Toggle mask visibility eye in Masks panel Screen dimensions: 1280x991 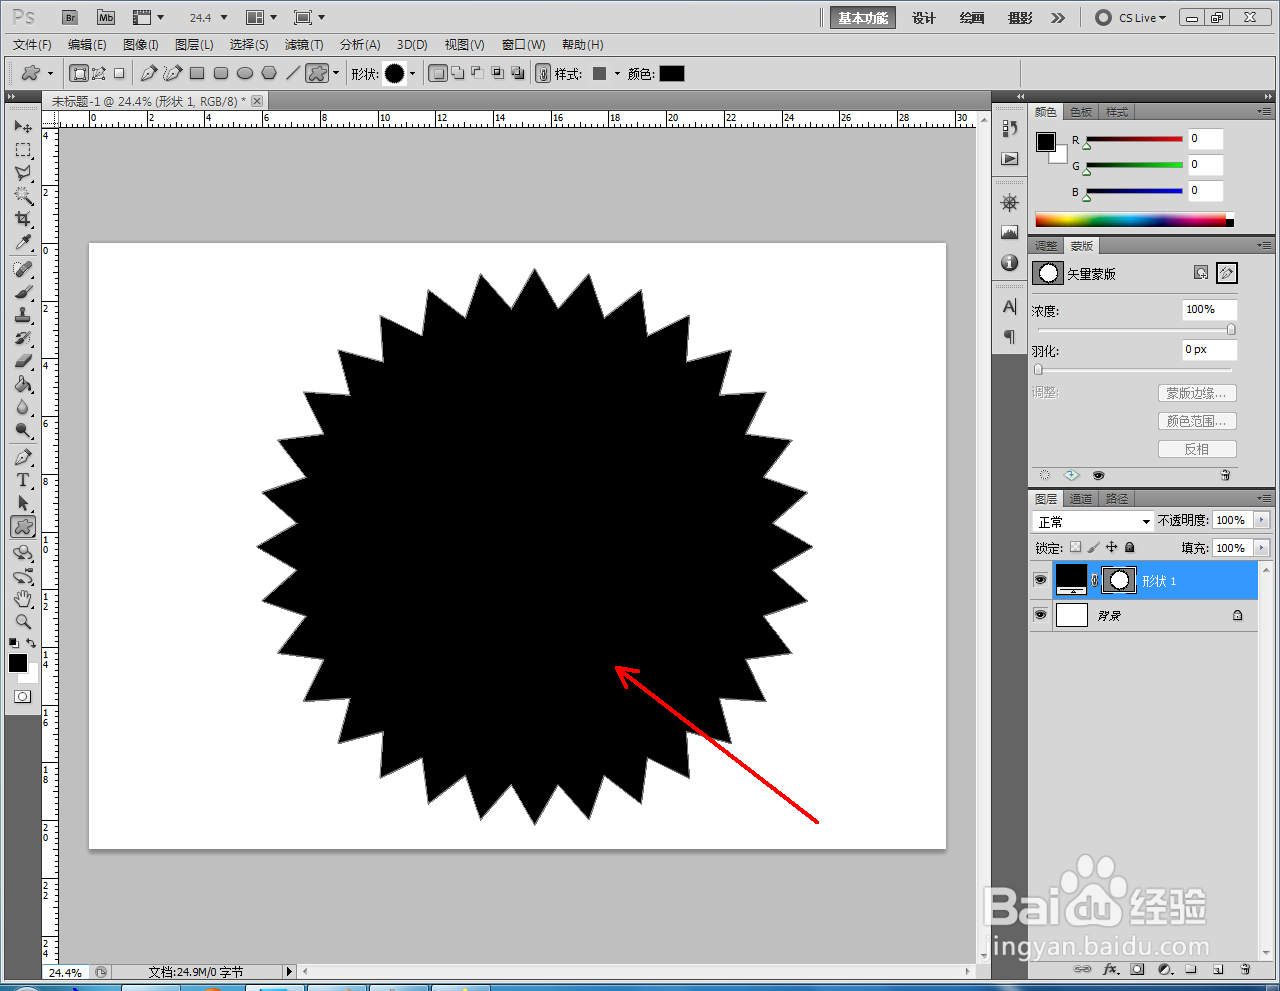click(x=1098, y=475)
